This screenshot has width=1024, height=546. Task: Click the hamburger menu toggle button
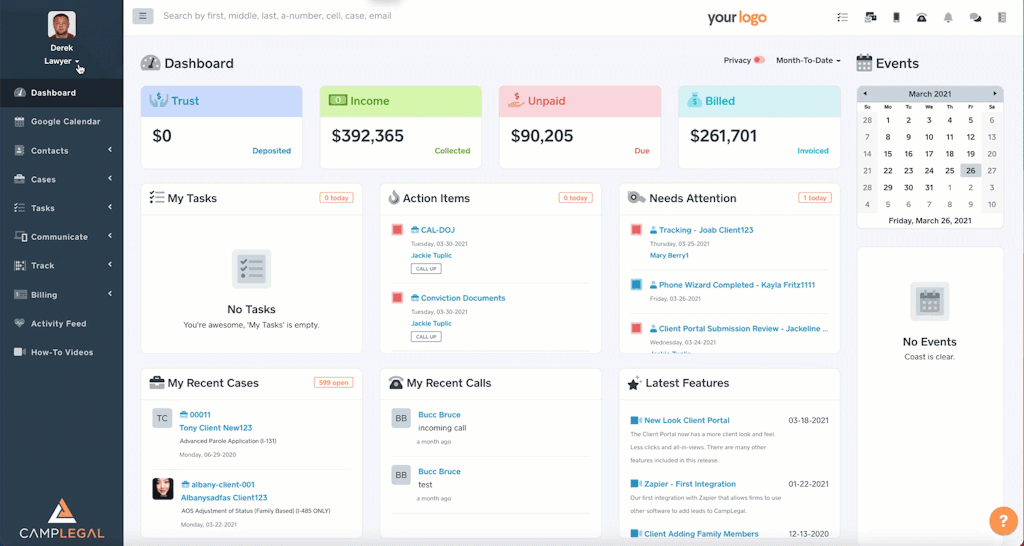pyautogui.click(x=142, y=16)
